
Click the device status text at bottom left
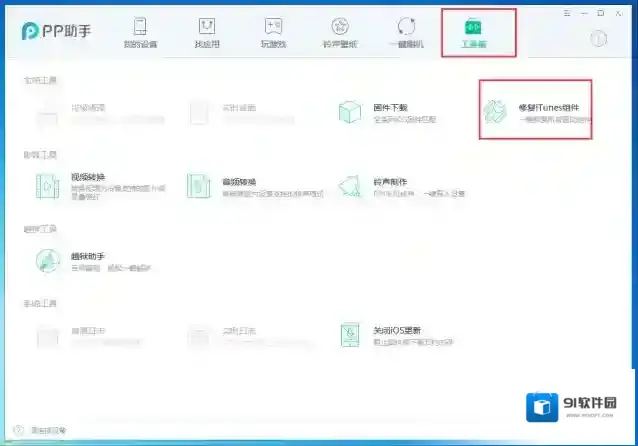48,431
